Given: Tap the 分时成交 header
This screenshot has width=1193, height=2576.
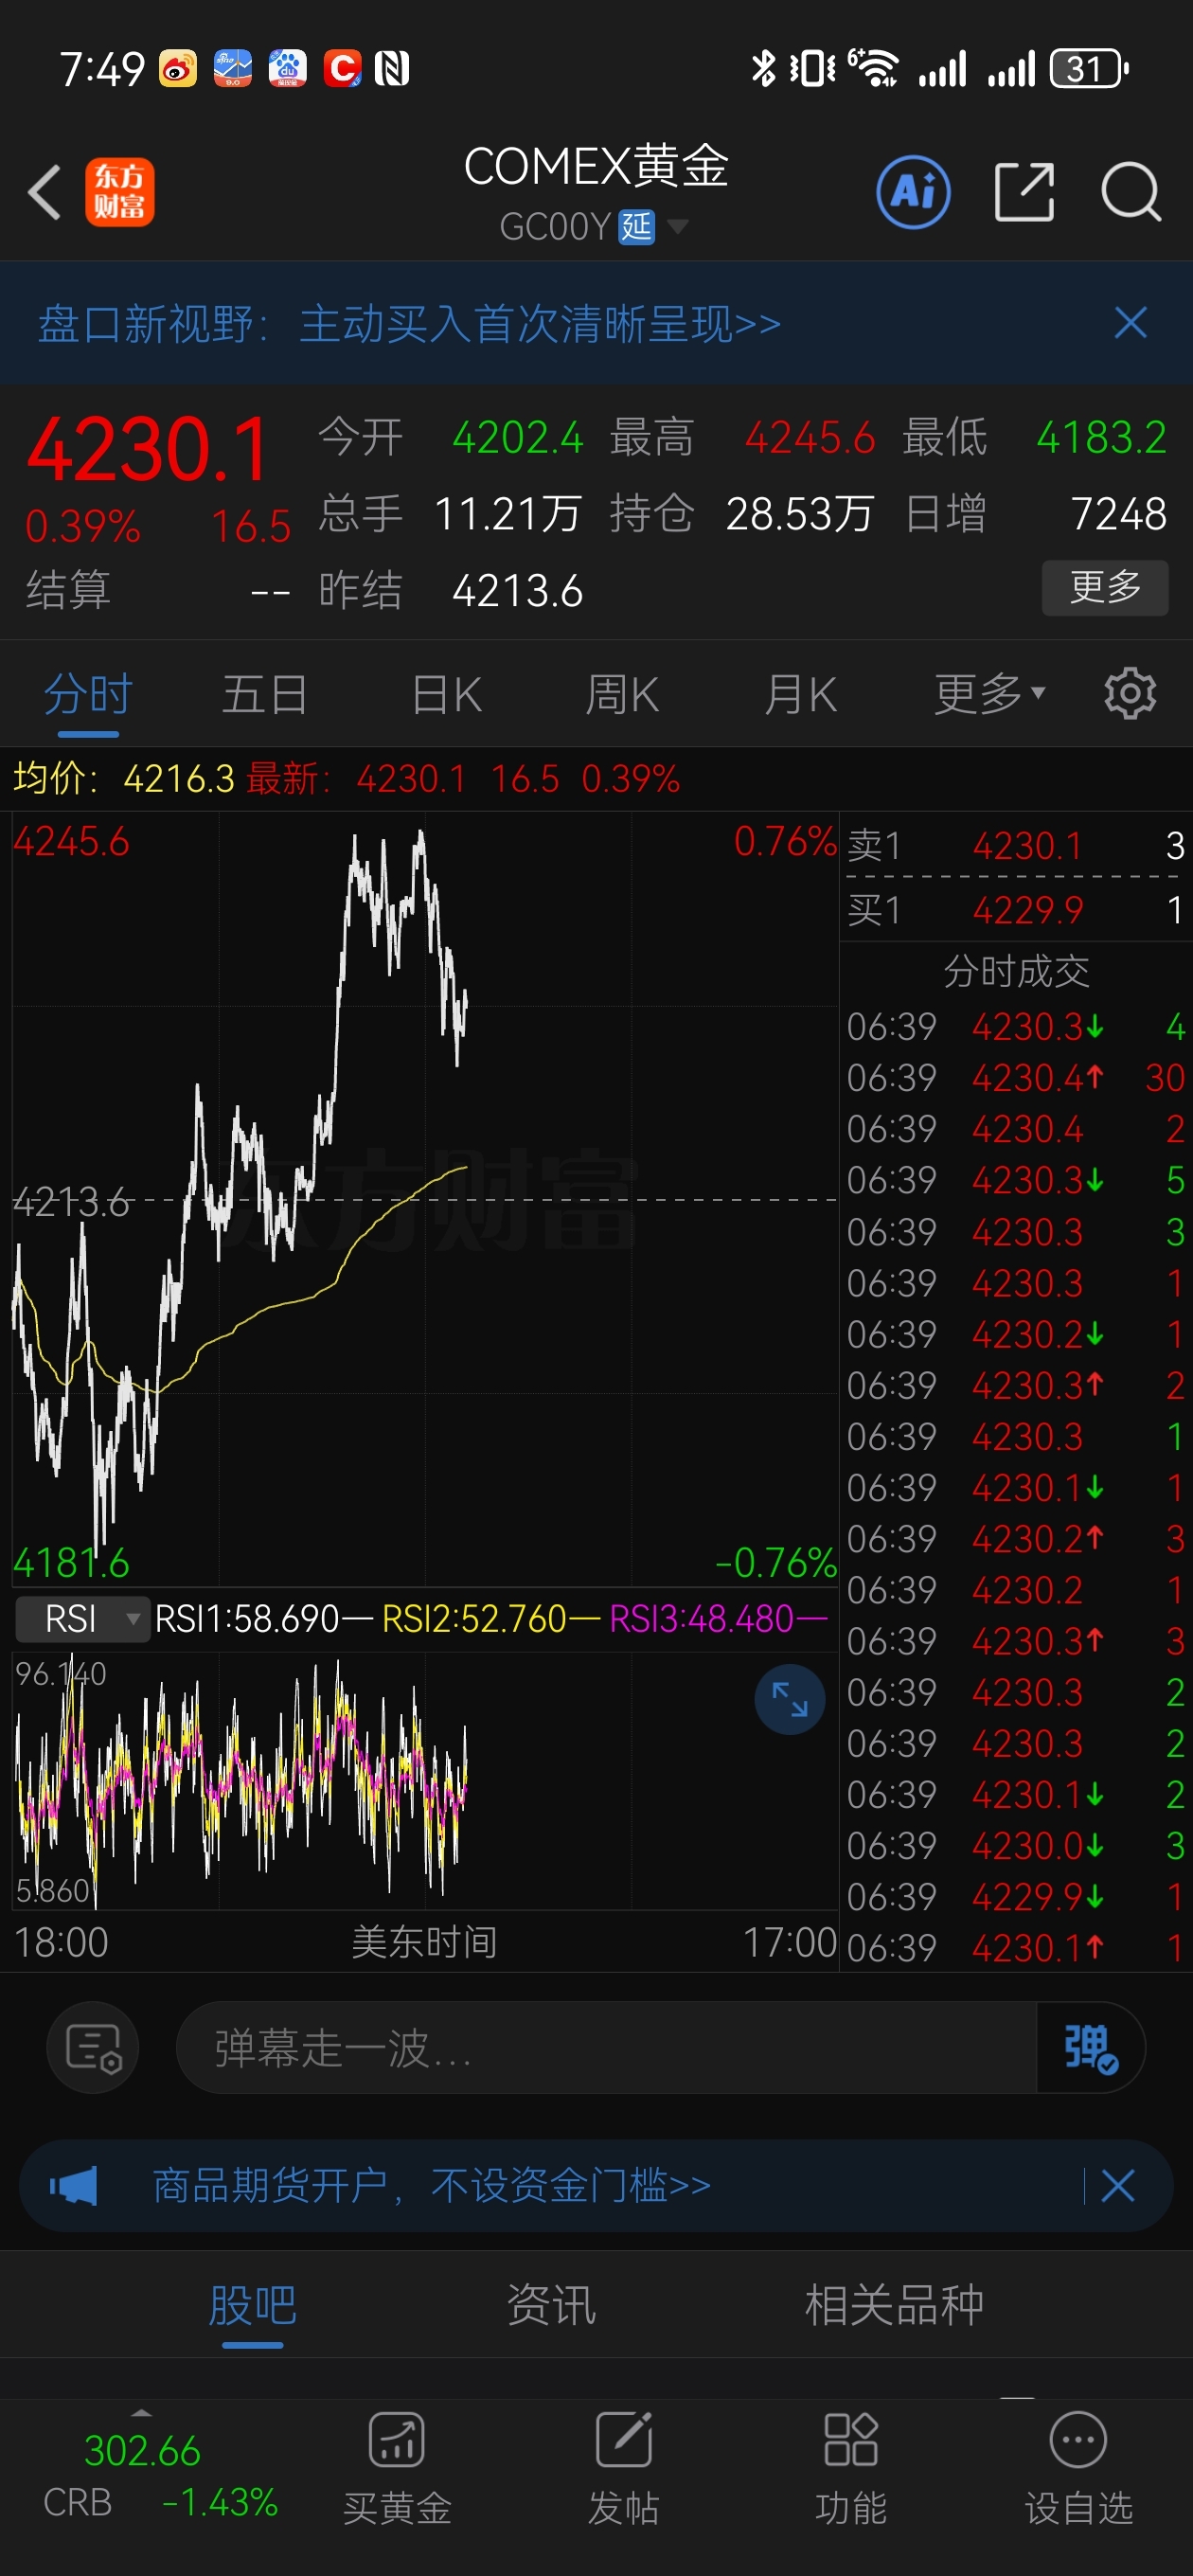Looking at the screenshot, I should coord(1016,970).
